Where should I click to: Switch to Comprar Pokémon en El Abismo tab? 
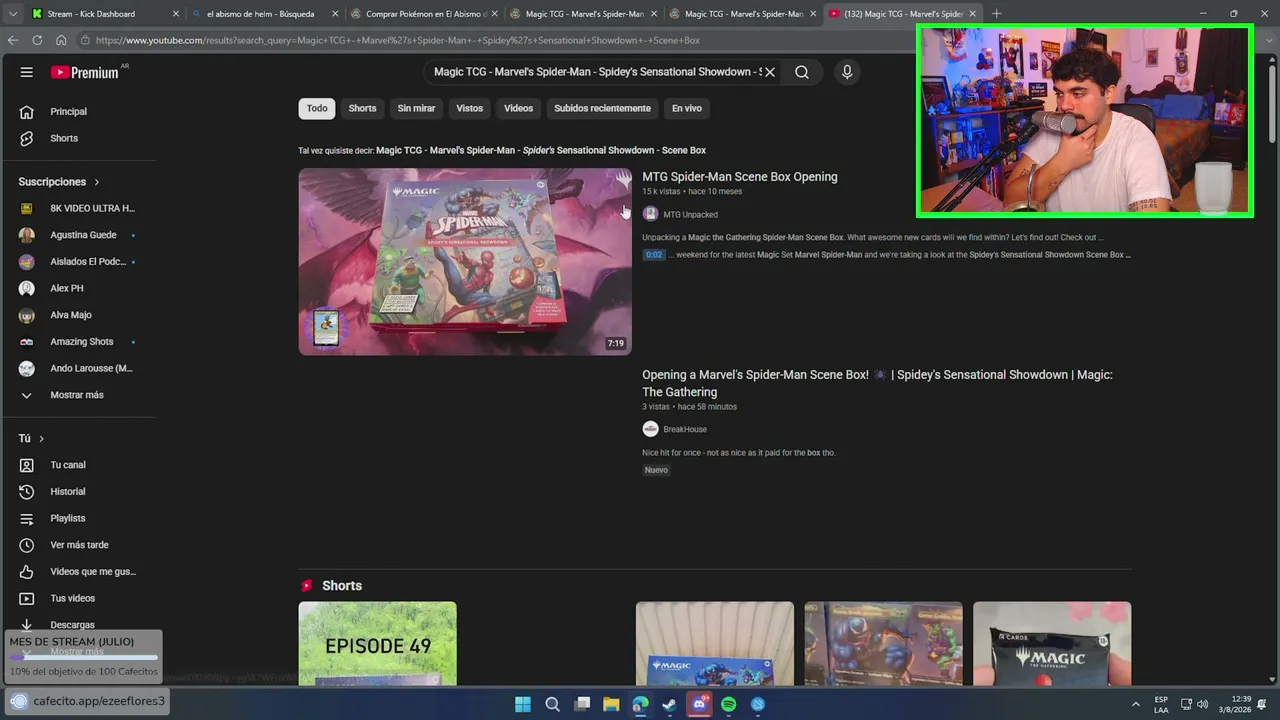pos(425,14)
